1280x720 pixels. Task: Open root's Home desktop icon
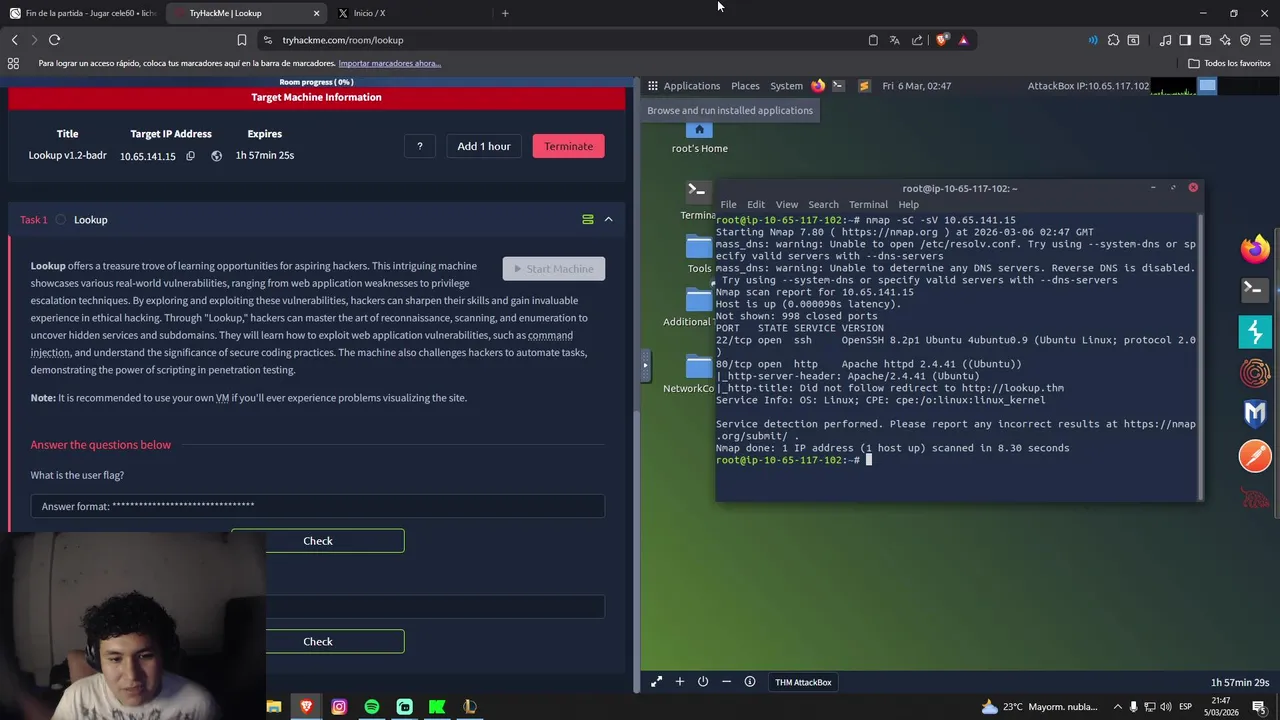click(699, 137)
